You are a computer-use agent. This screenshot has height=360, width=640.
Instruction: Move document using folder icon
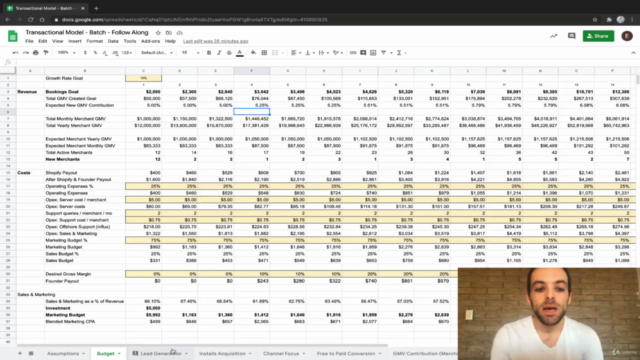pos(169,33)
